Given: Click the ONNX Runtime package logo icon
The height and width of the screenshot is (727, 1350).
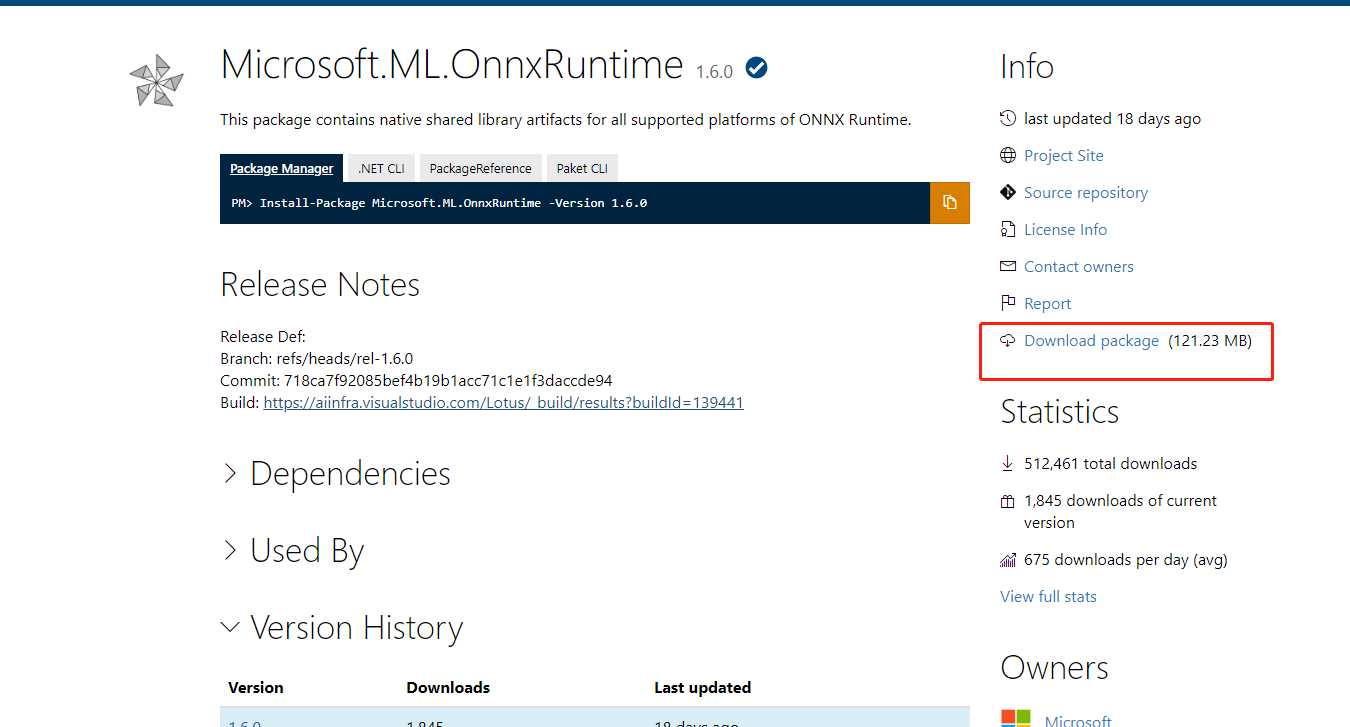Looking at the screenshot, I should click(x=158, y=80).
